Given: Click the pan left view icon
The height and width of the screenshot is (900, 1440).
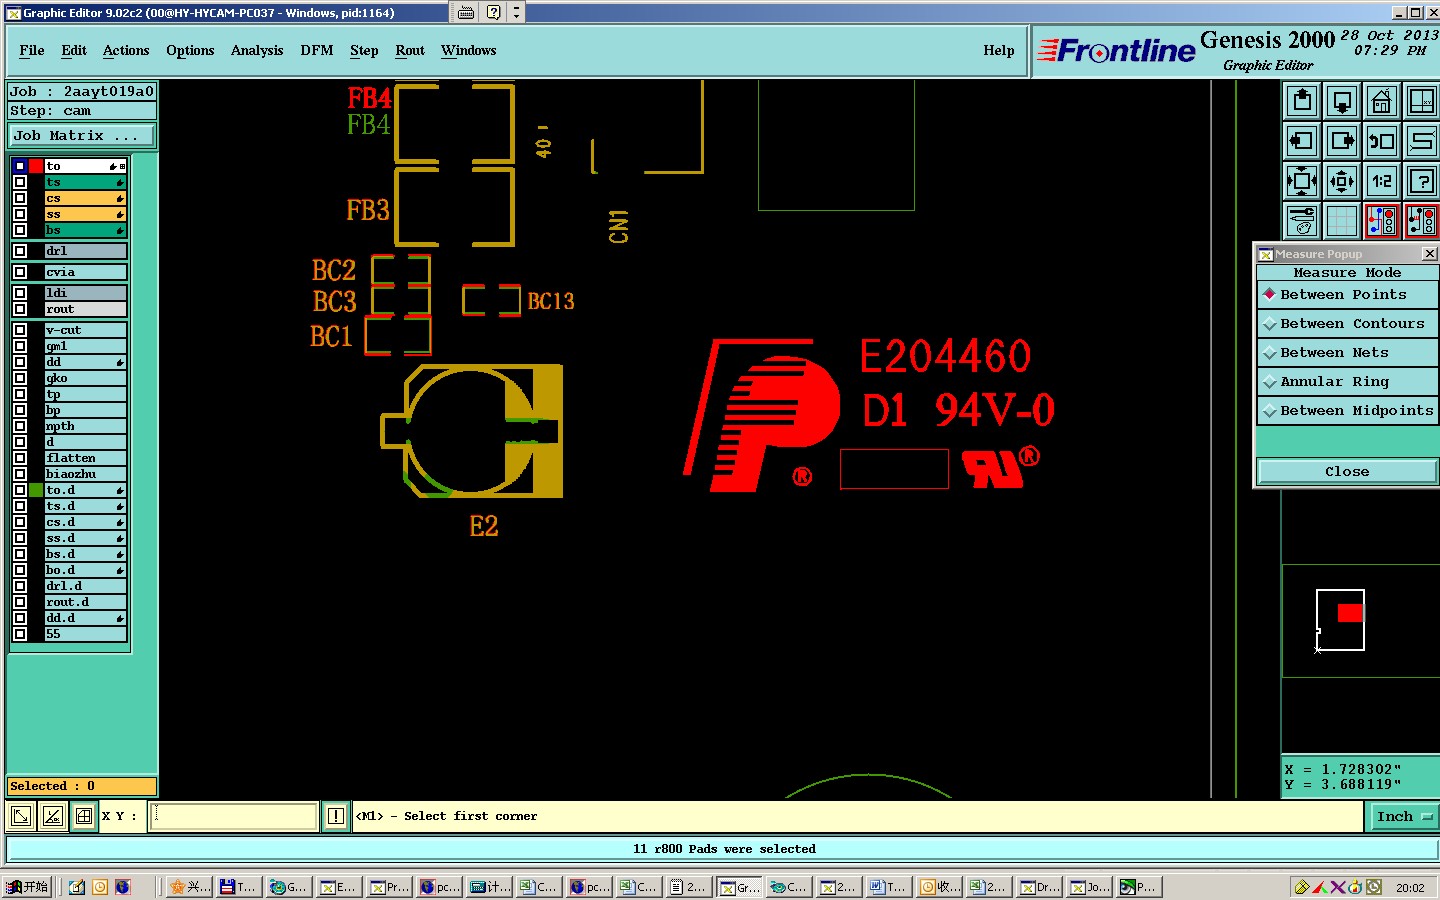Looking at the screenshot, I should point(1302,141).
